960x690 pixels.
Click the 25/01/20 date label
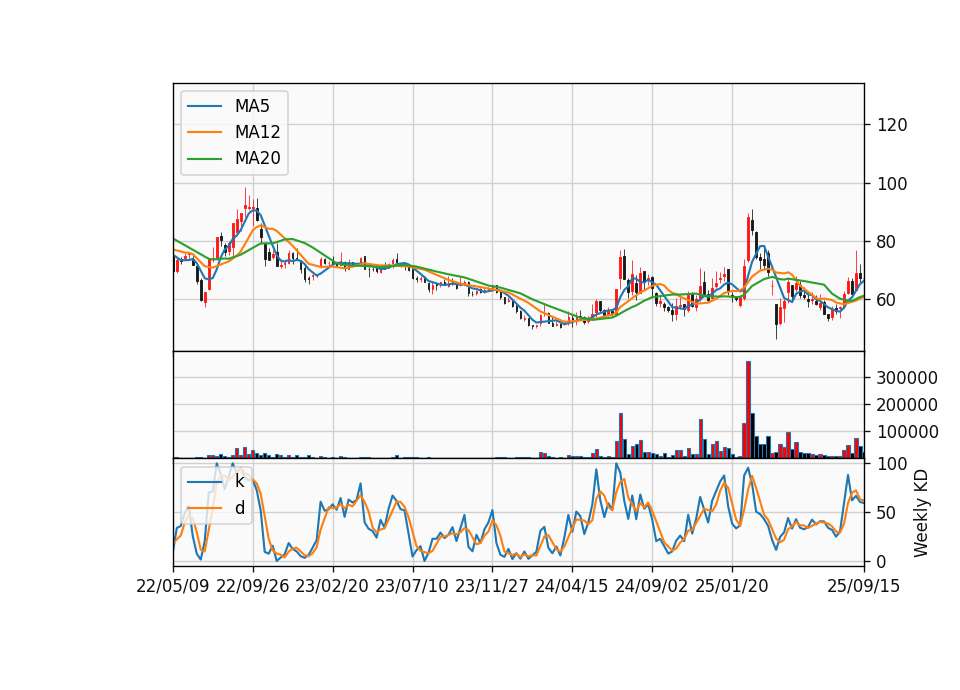pyautogui.click(x=732, y=586)
